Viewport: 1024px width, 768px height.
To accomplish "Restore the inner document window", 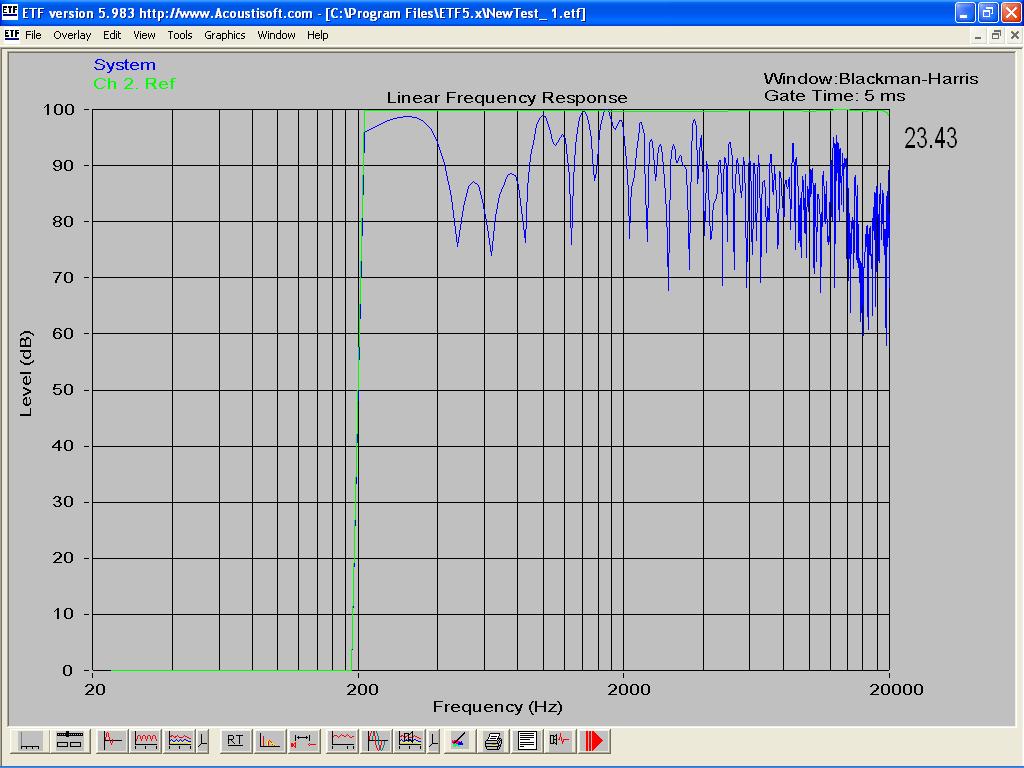I will 996,35.
